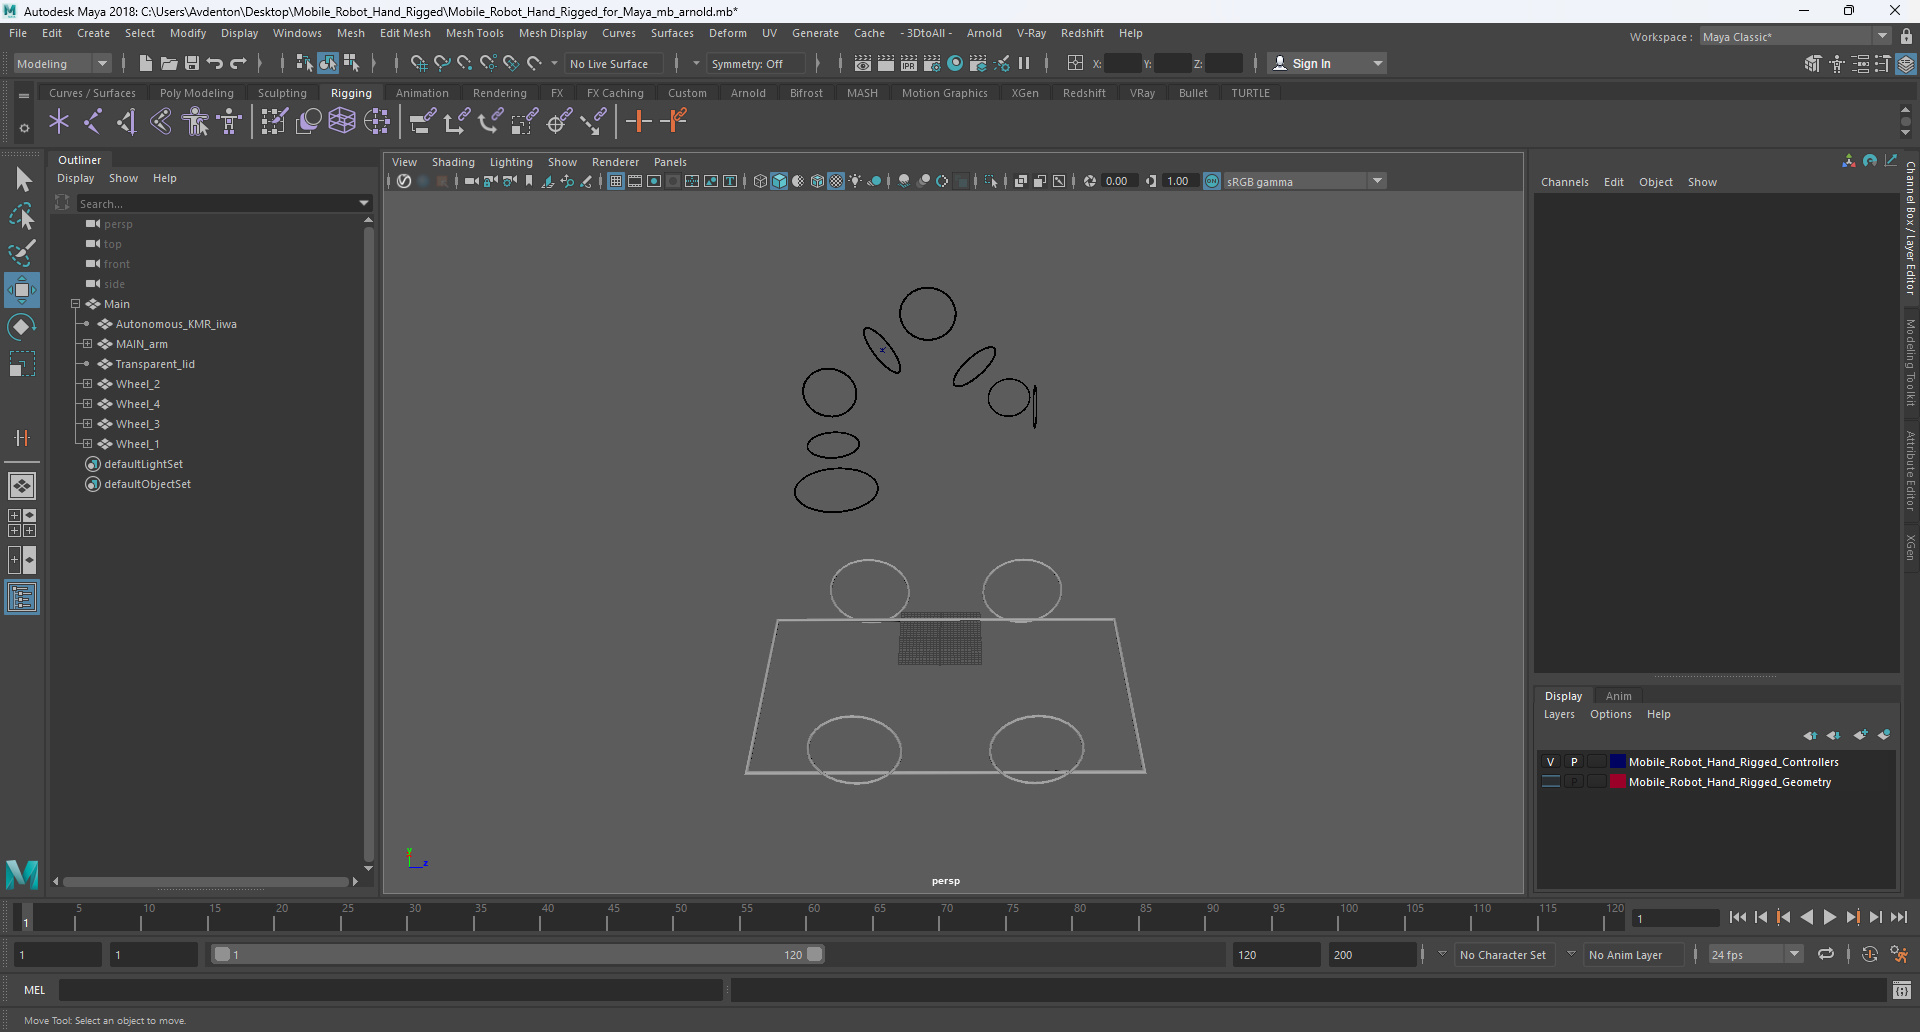Click the Create Joints shelf icon
1920x1032 pixels.
point(93,122)
